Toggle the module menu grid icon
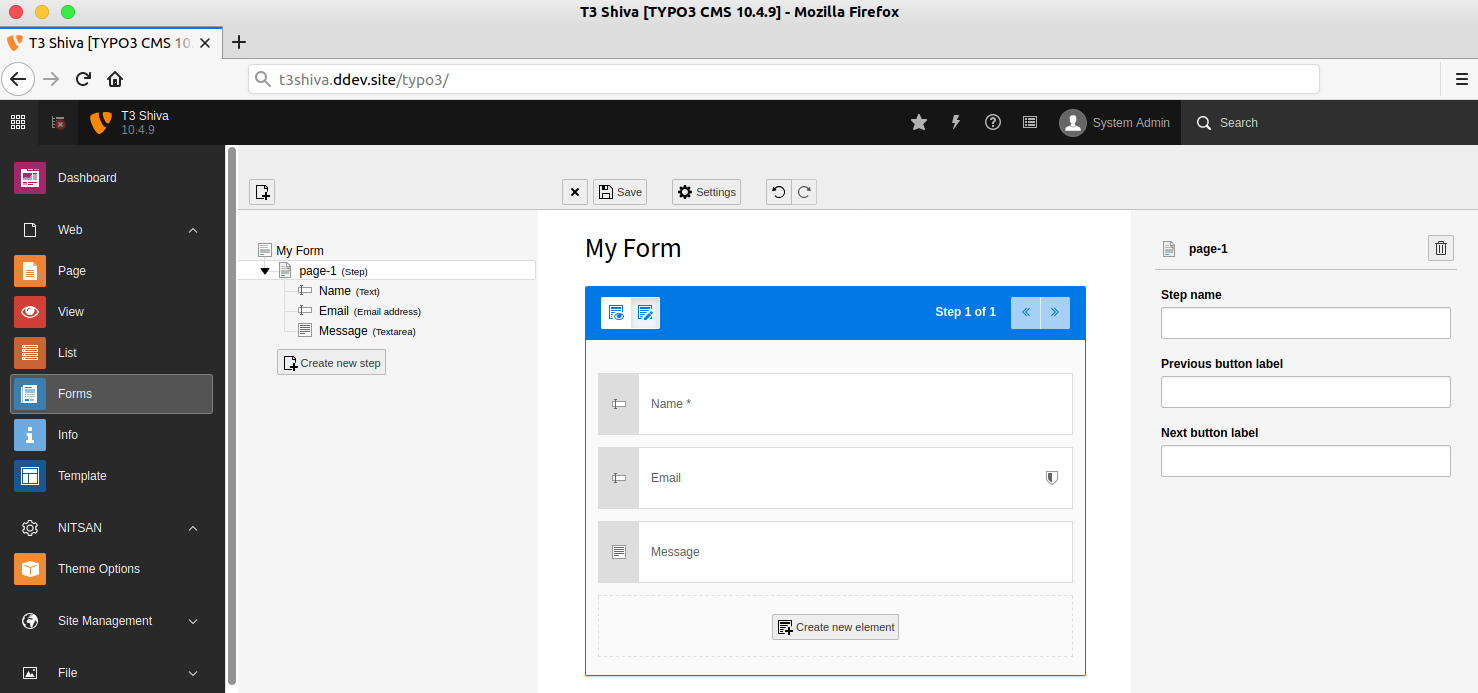Image resolution: width=1478 pixels, height=693 pixels. pyautogui.click(x=18, y=122)
